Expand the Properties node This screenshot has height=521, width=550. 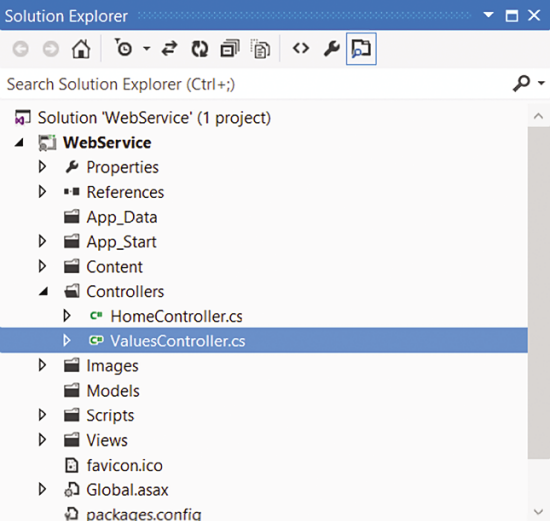click(x=42, y=167)
